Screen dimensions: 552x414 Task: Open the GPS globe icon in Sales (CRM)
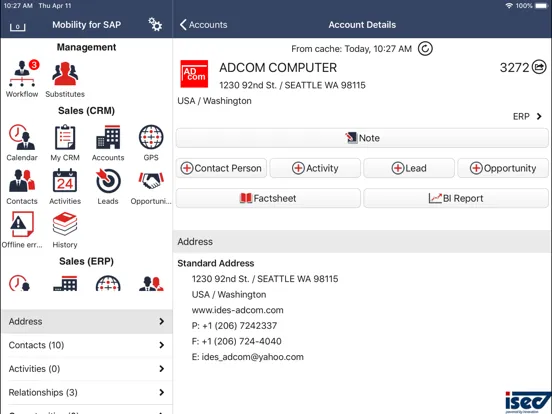coord(151,137)
